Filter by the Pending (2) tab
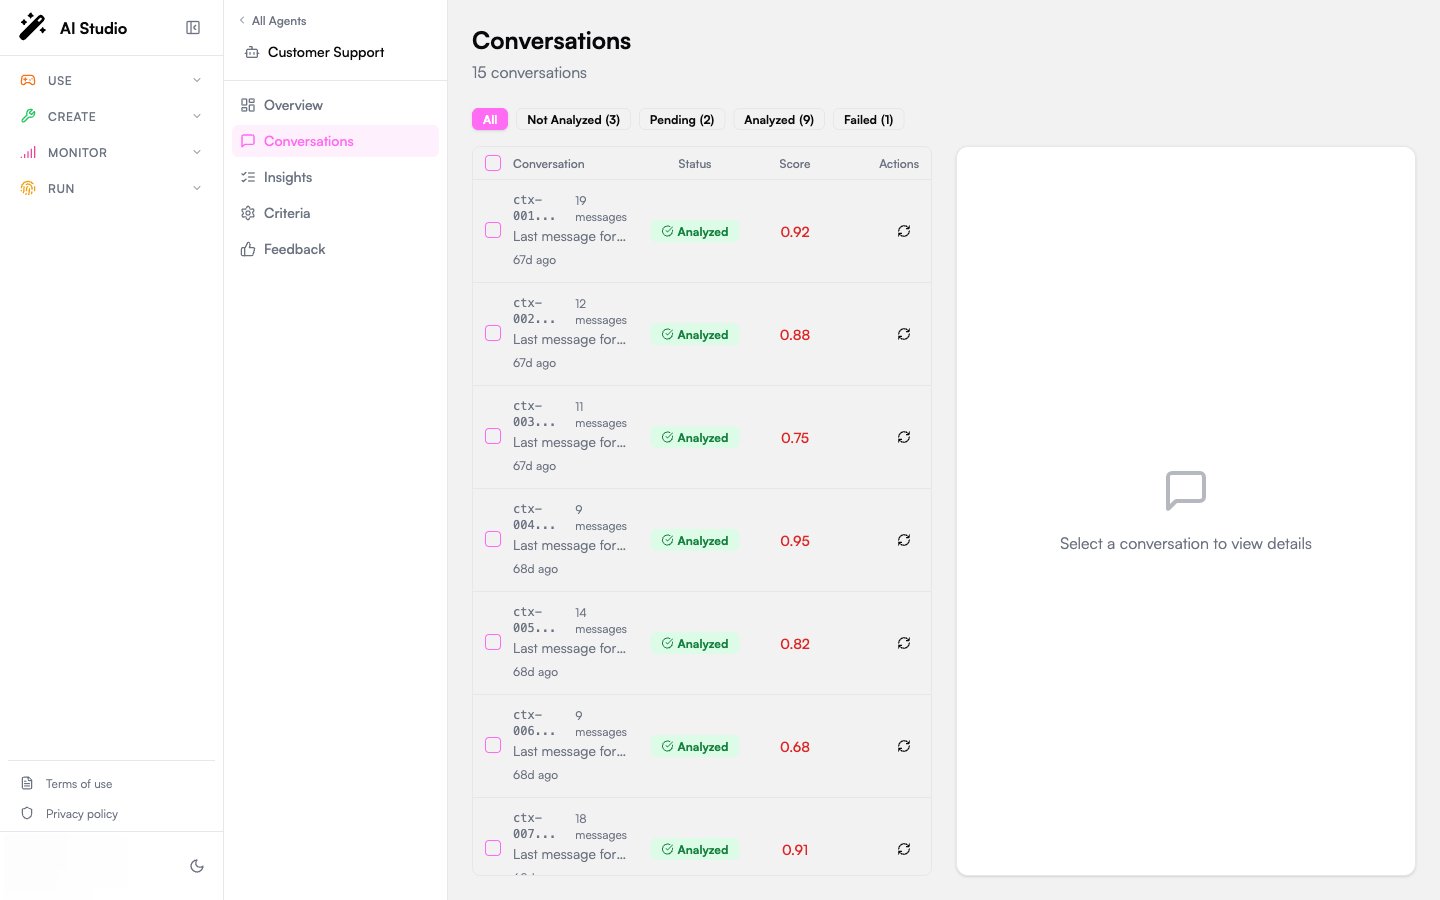The image size is (1440, 900). point(682,120)
